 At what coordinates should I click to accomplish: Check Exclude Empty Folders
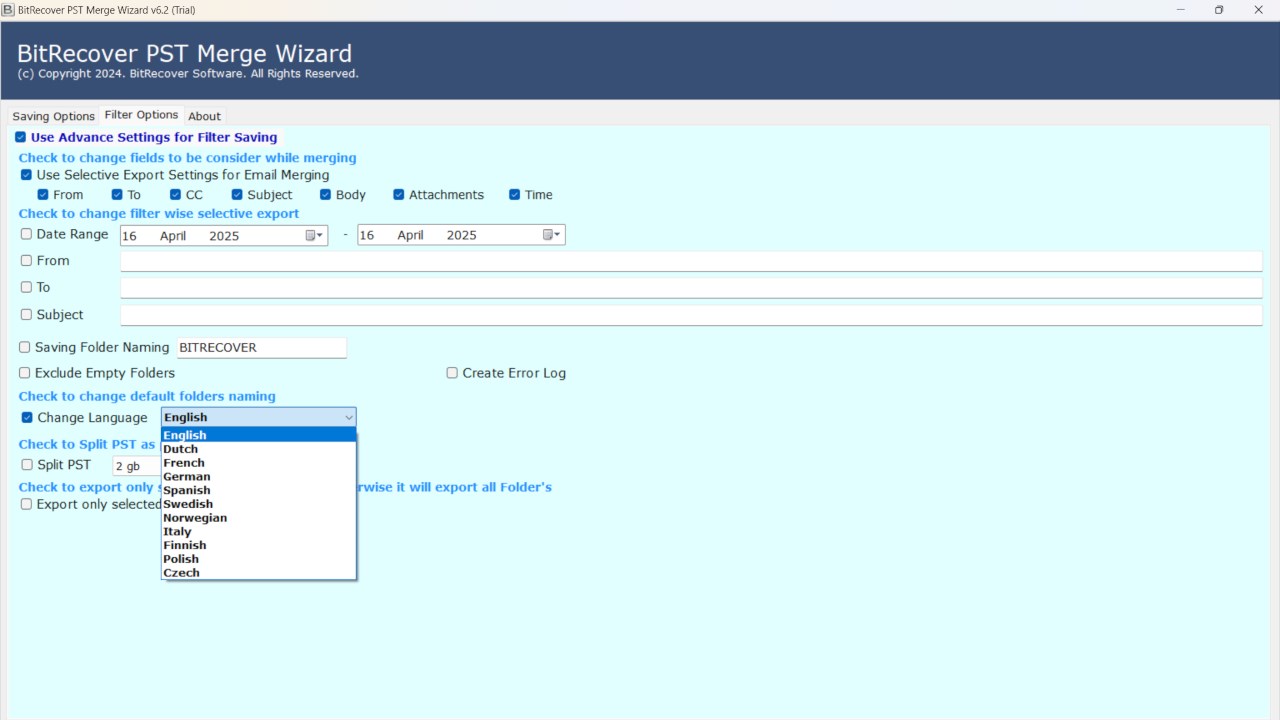tap(24, 373)
